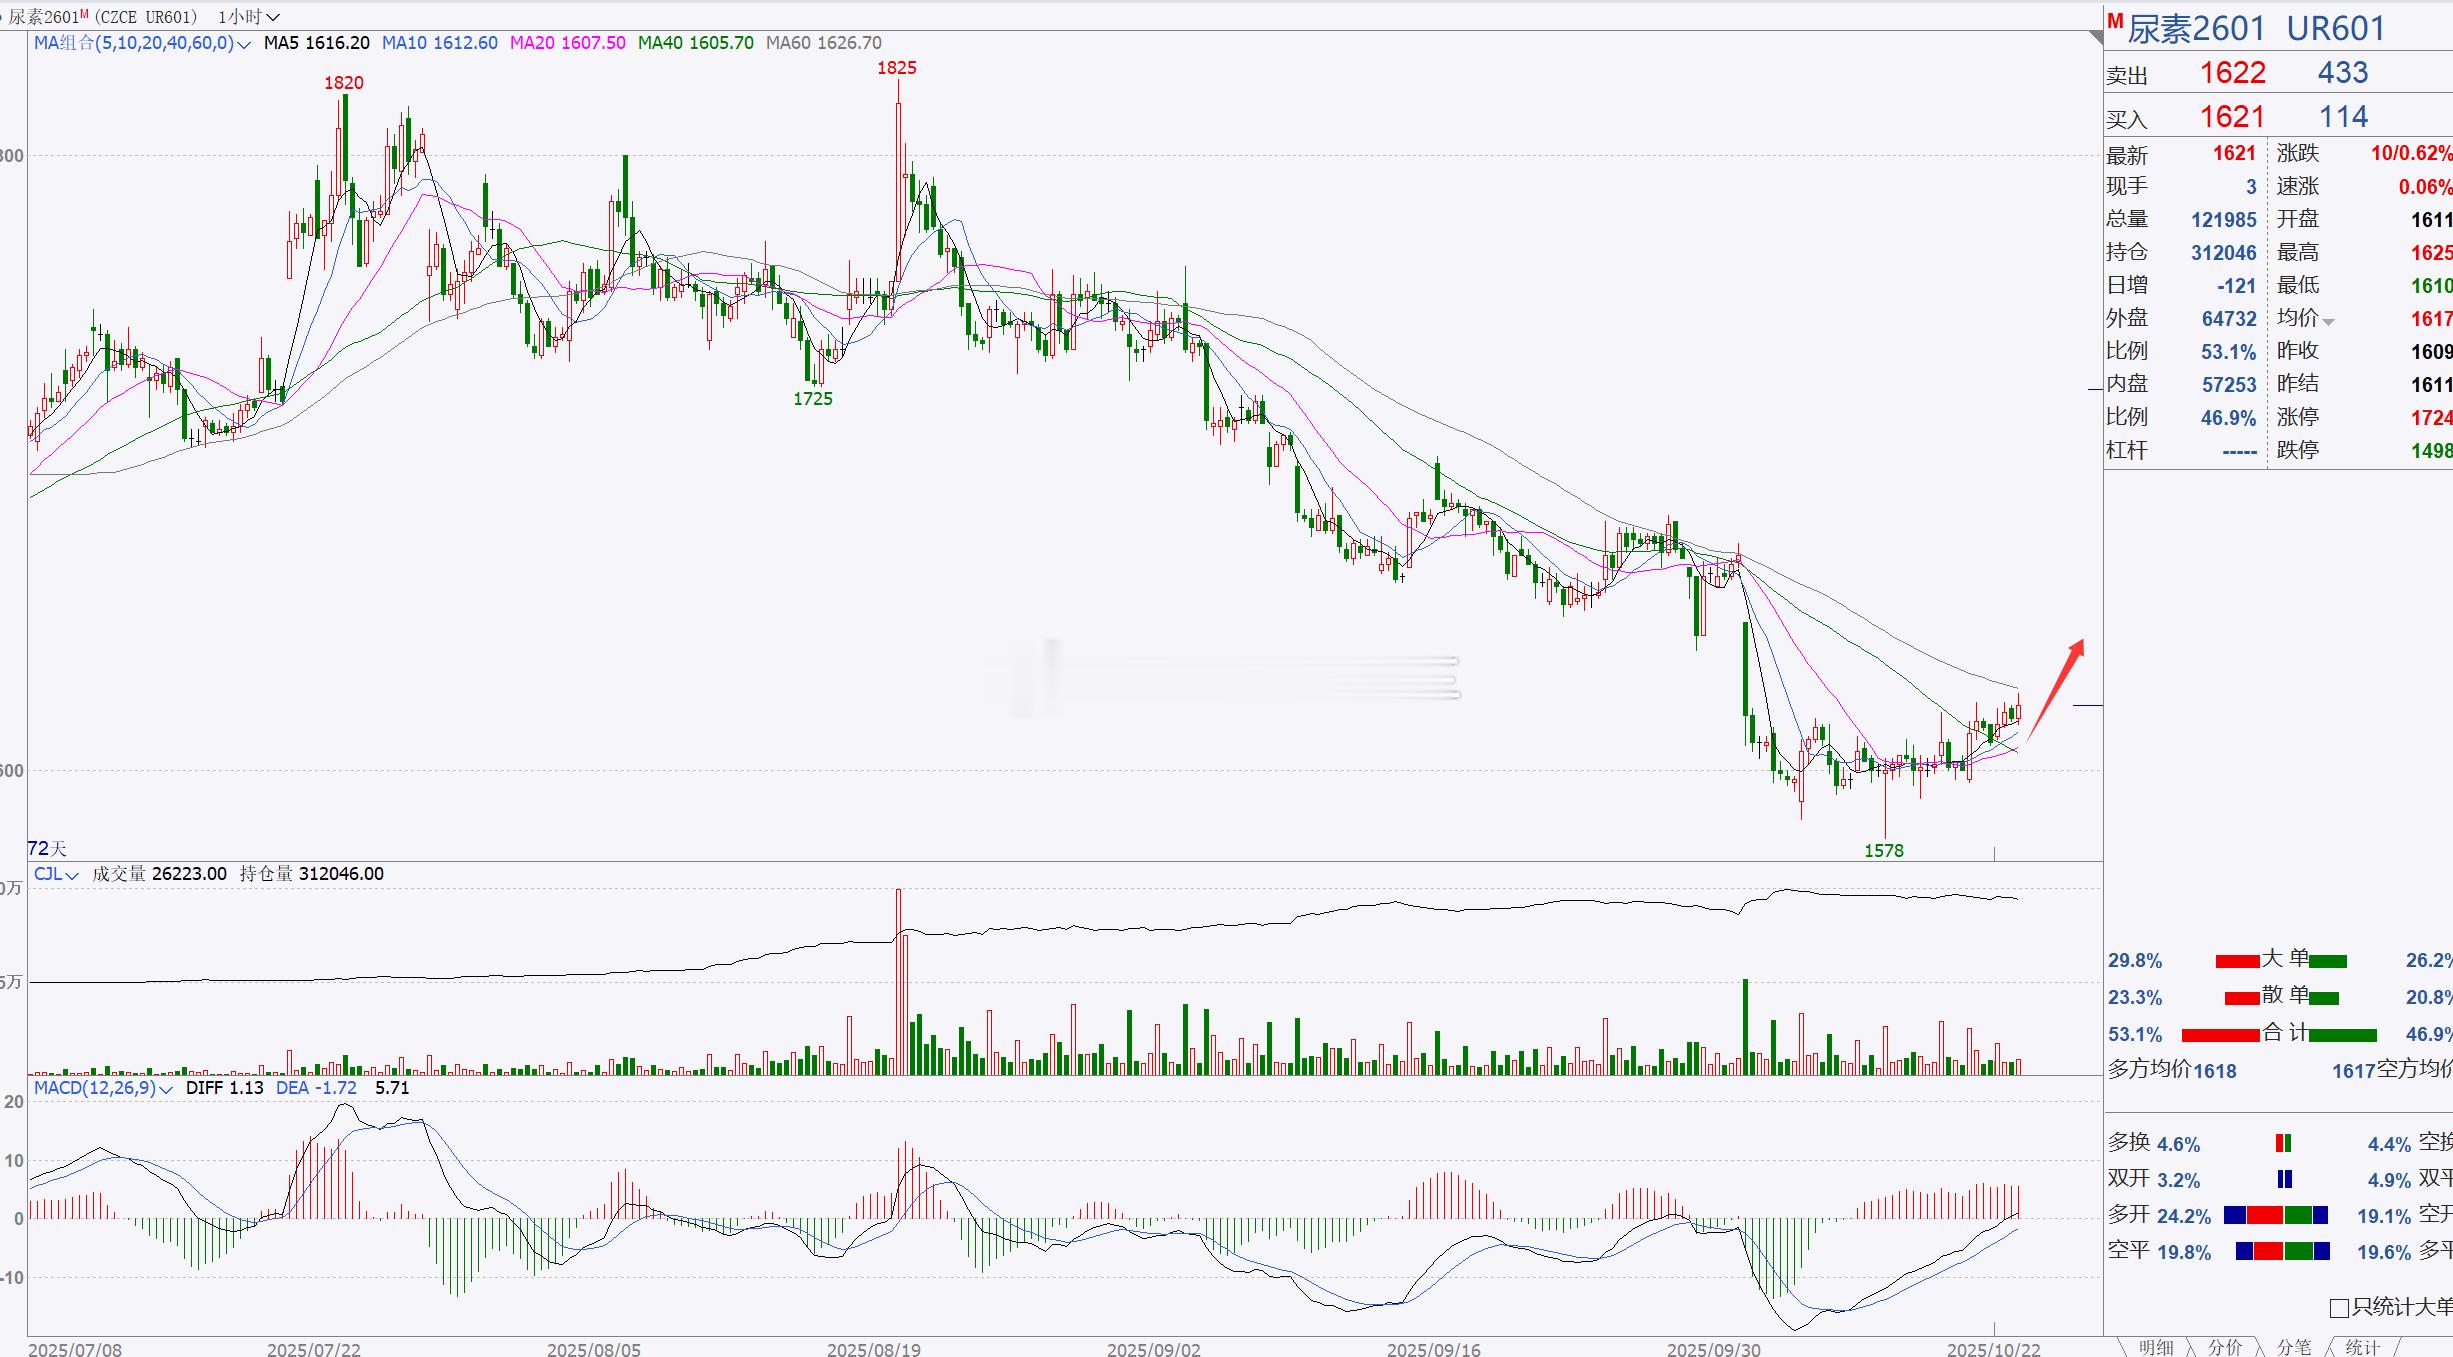Select the 分笔 tab

click(x=2294, y=1347)
